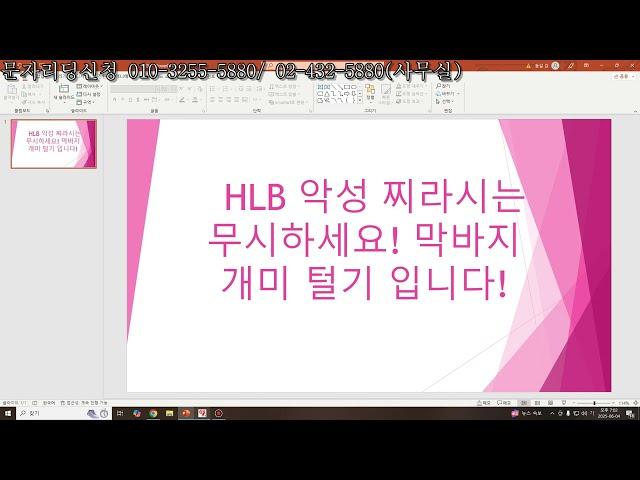Fit slide to current window
The width and height of the screenshot is (640, 480).
point(635,403)
